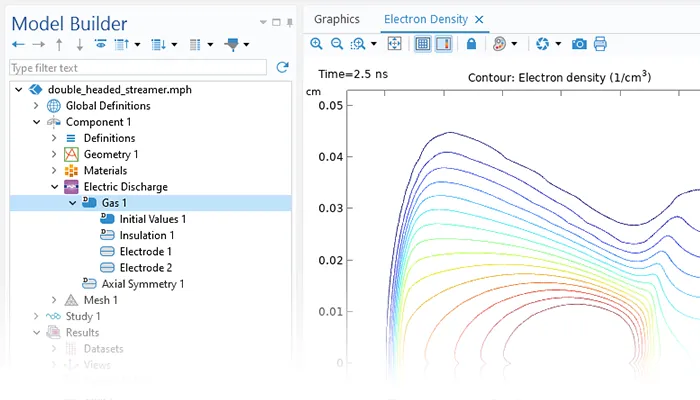Toggle the view lock icon
The width and height of the screenshot is (700, 400).
(x=471, y=44)
